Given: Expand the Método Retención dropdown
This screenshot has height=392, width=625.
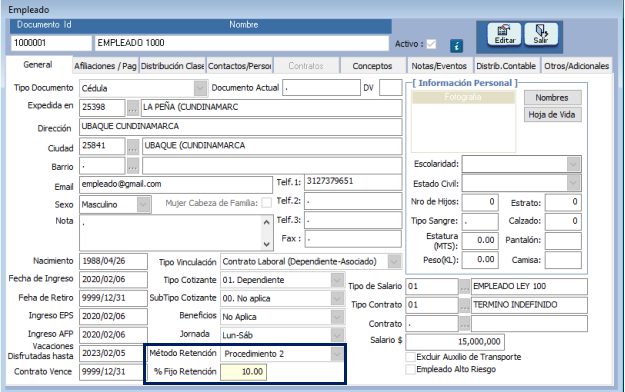Looking at the screenshot, I should point(337,354).
